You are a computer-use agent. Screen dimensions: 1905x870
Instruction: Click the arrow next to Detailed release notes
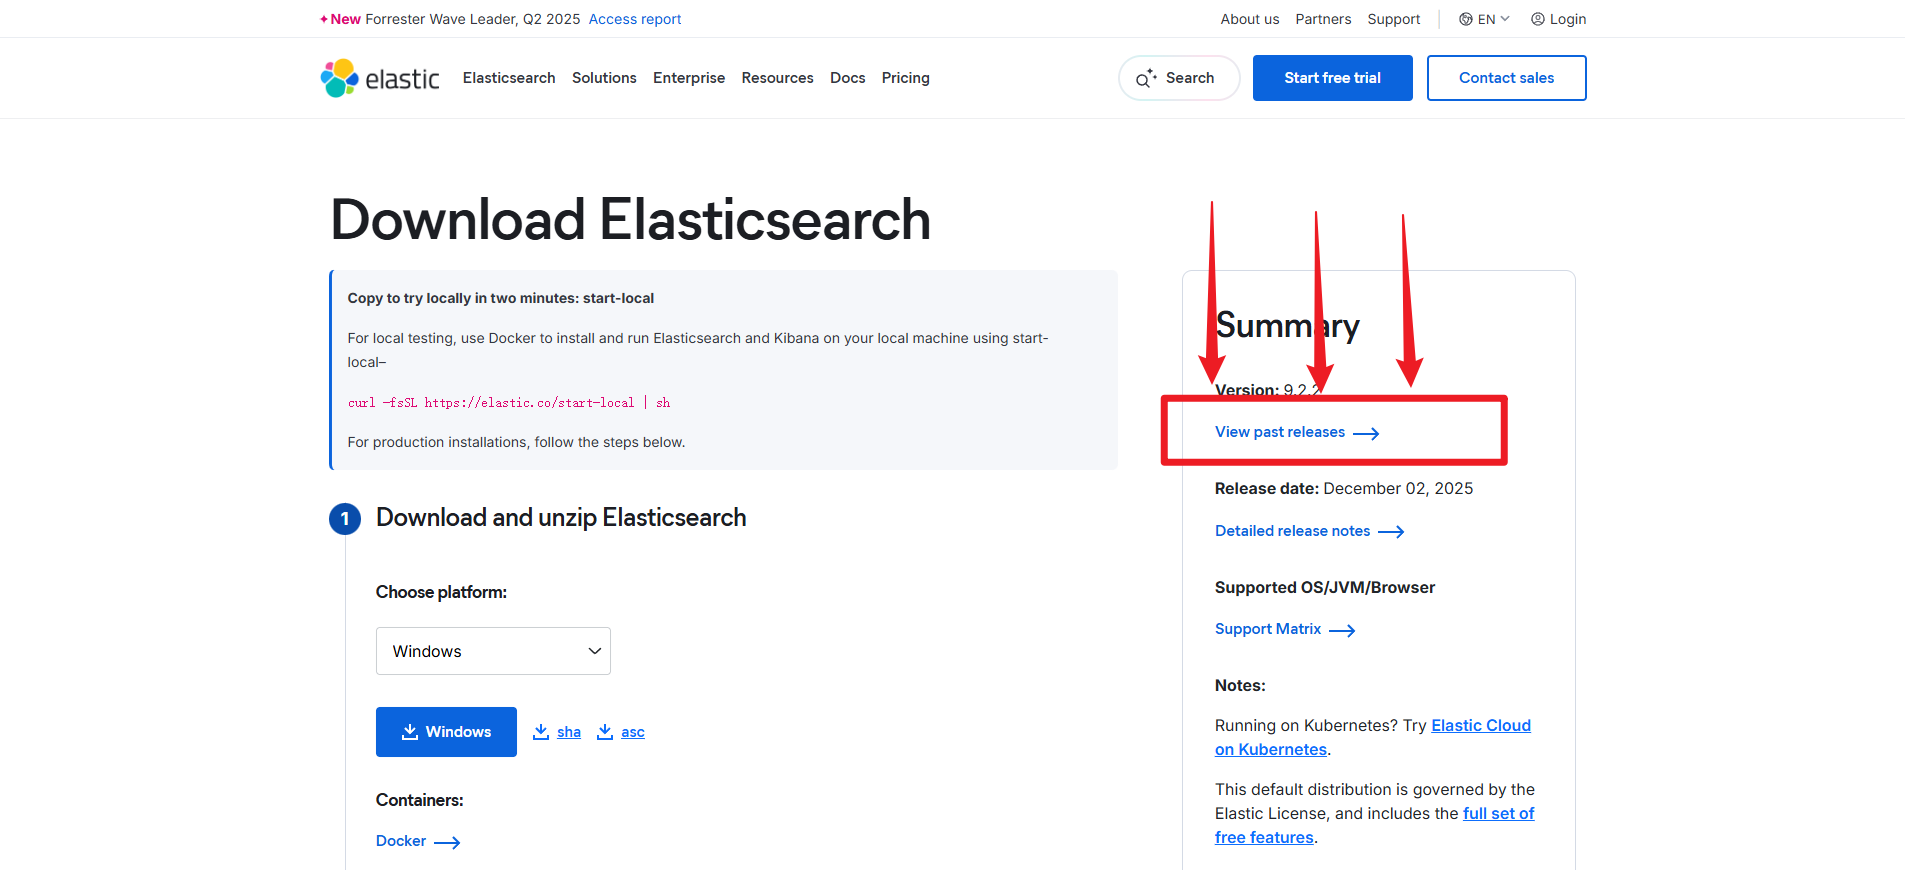pos(1391,532)
